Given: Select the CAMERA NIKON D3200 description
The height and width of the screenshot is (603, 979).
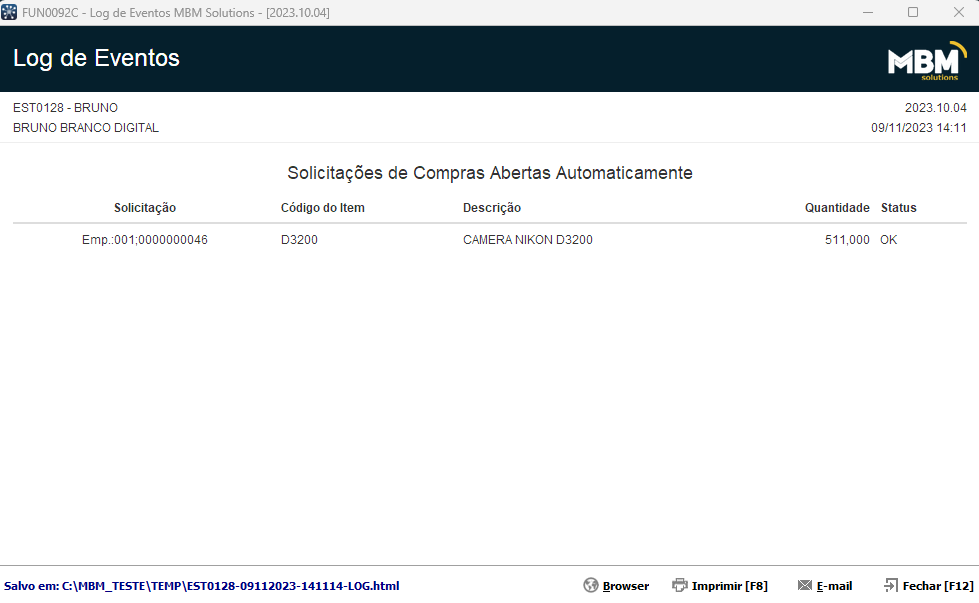Looking at the screenshot, I should (x=528, y=240).
